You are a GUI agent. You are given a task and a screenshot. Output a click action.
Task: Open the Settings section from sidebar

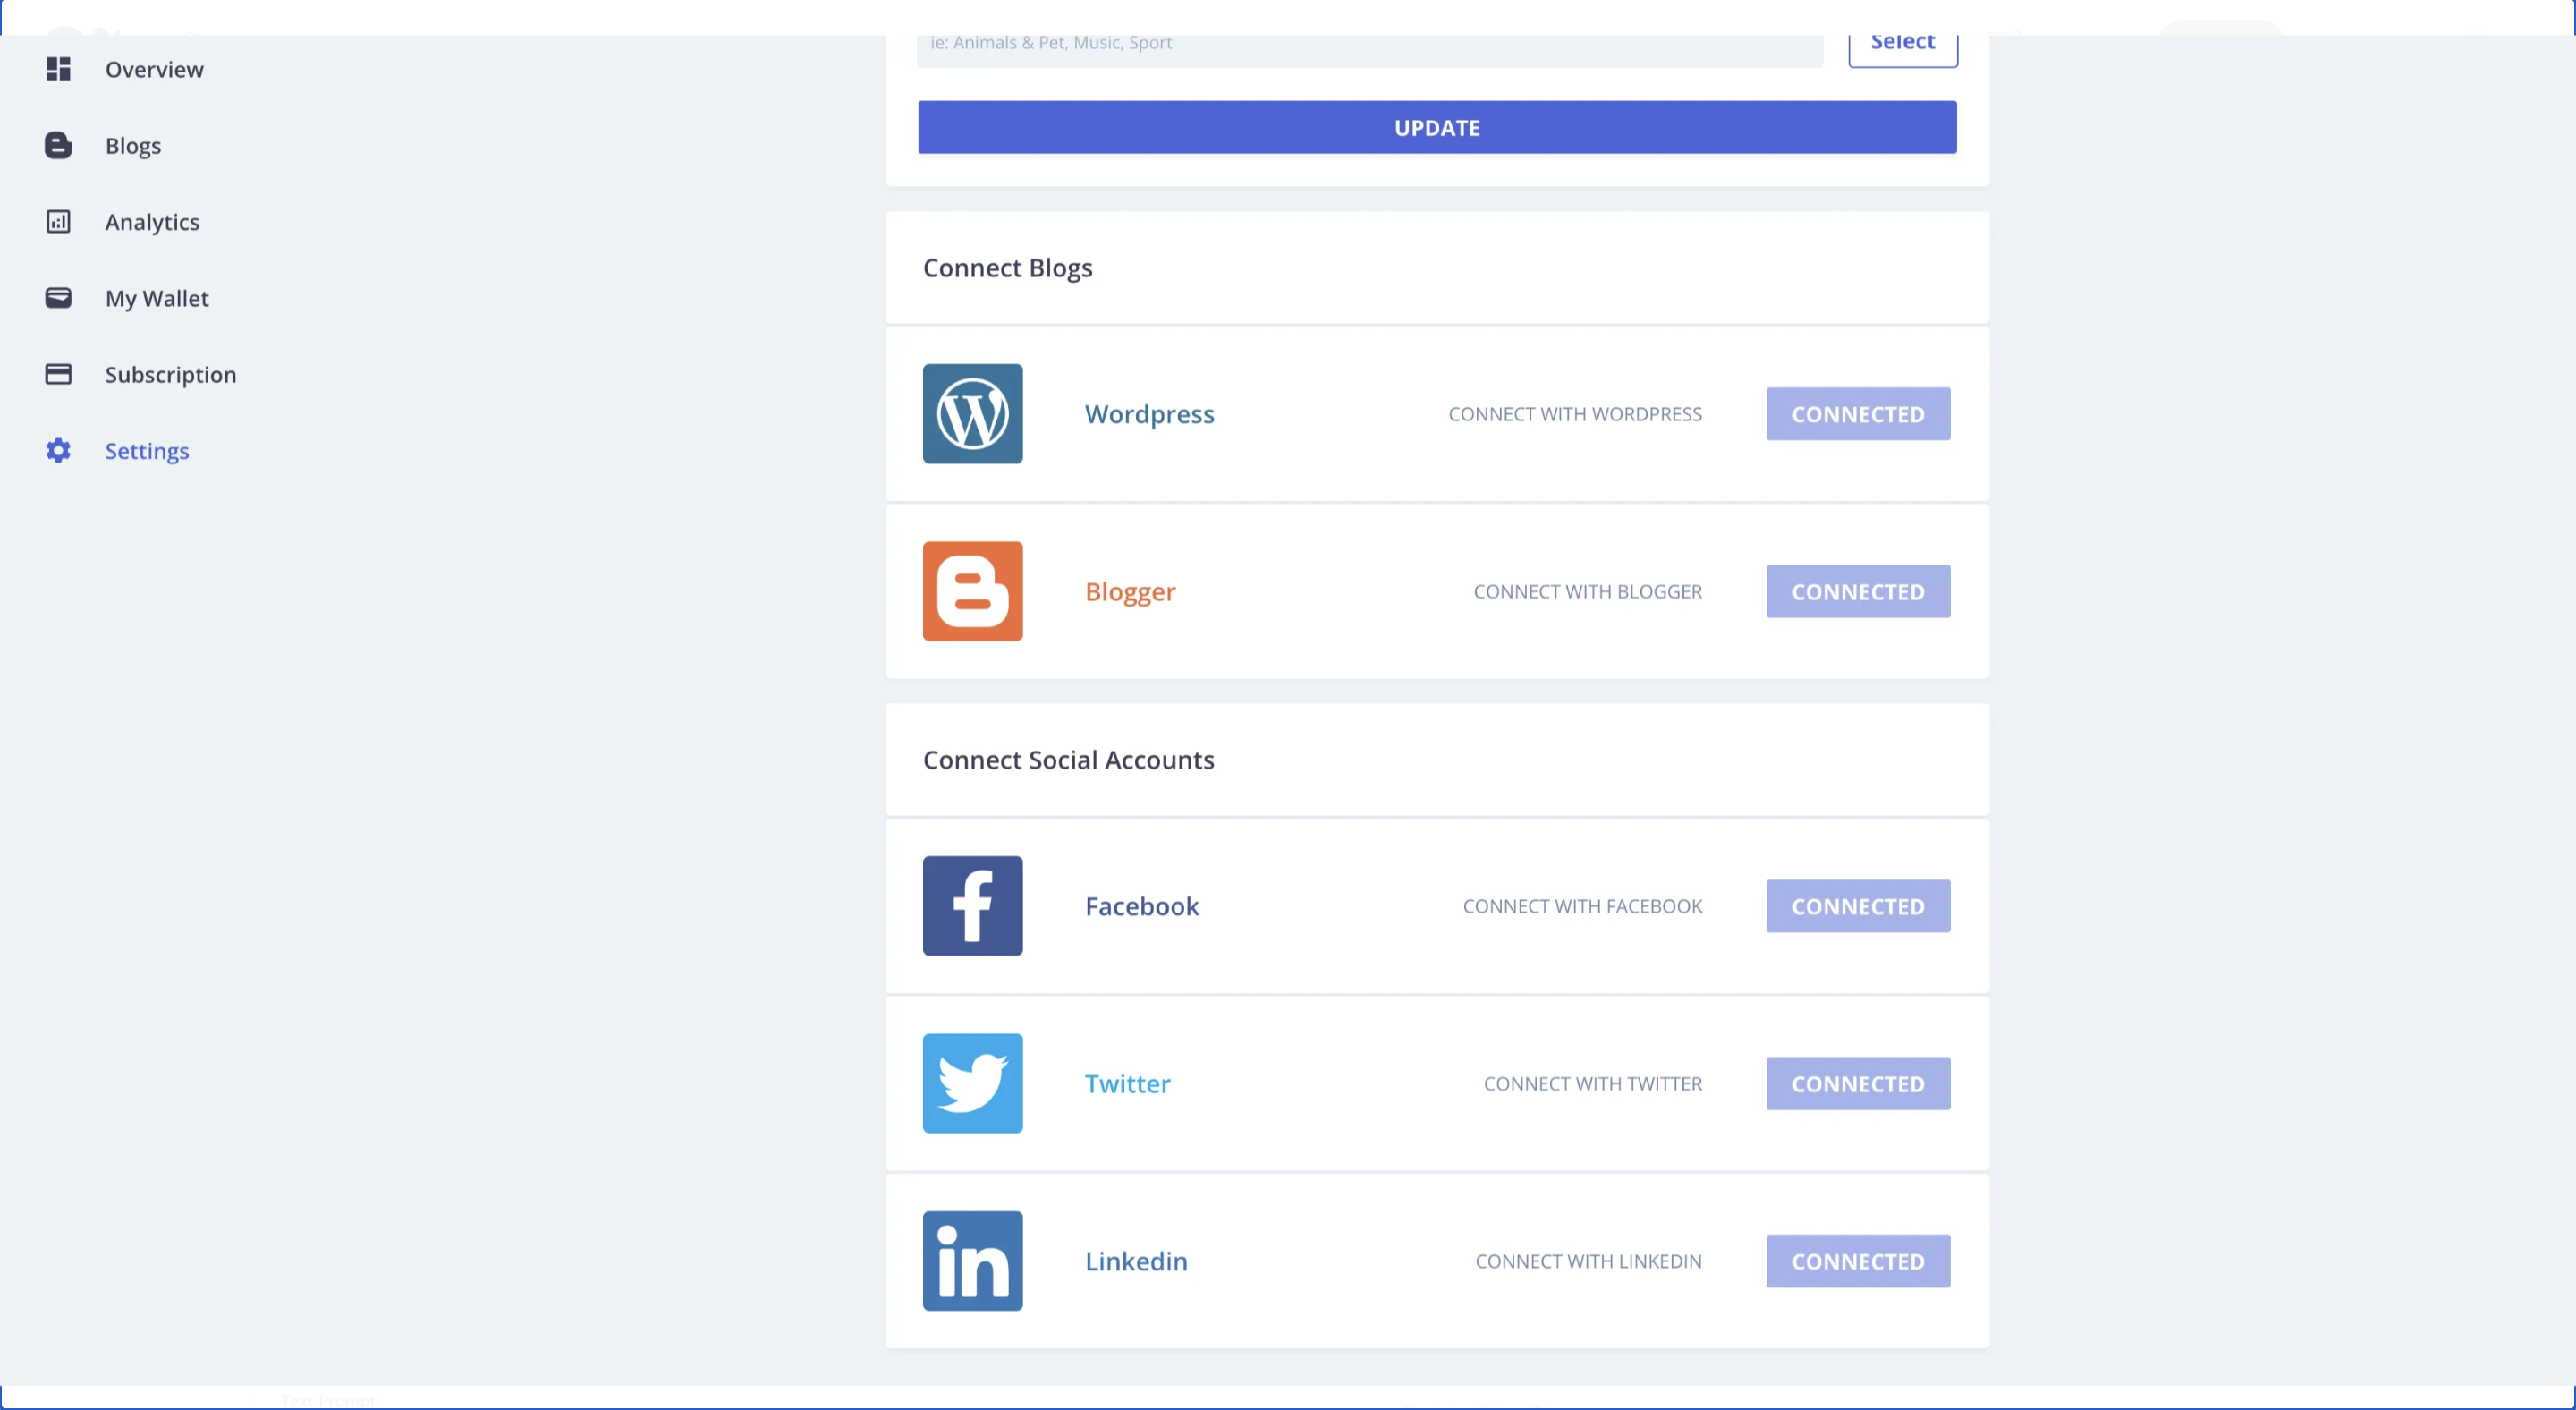147,450
